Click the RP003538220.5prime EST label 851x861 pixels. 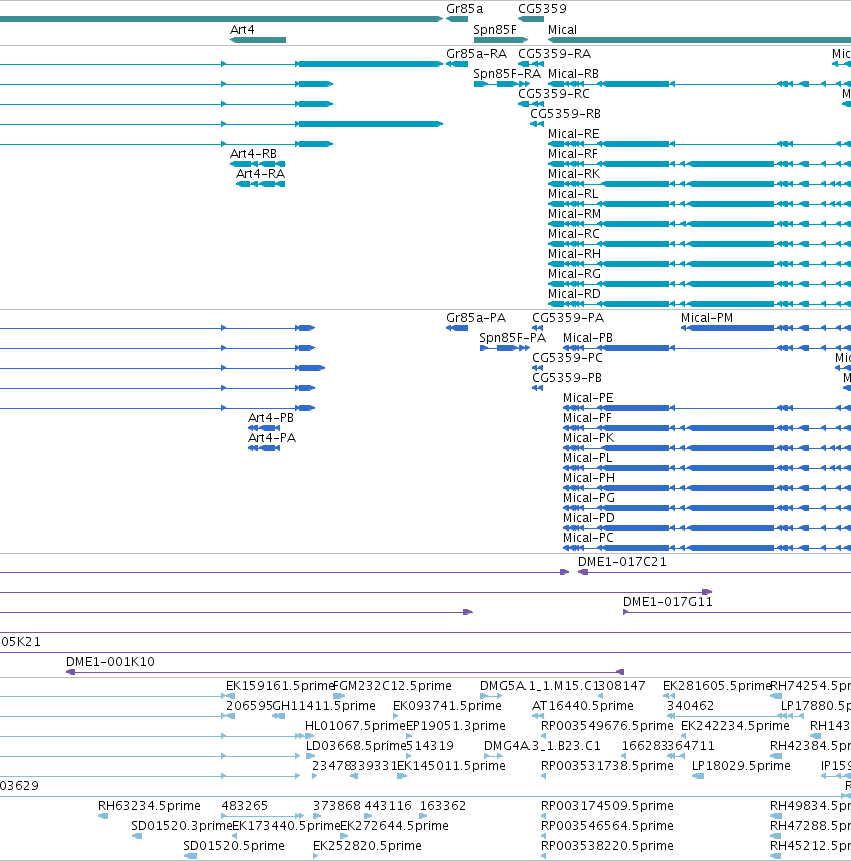point(607,846)
